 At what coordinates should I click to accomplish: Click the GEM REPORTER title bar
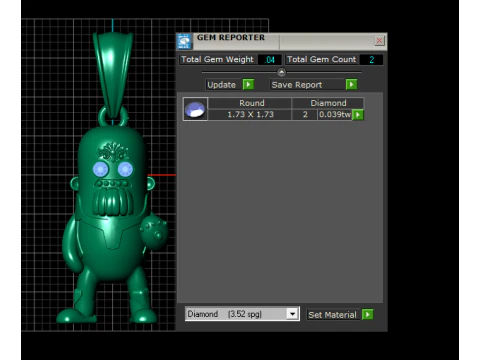(x=282, y=41)
